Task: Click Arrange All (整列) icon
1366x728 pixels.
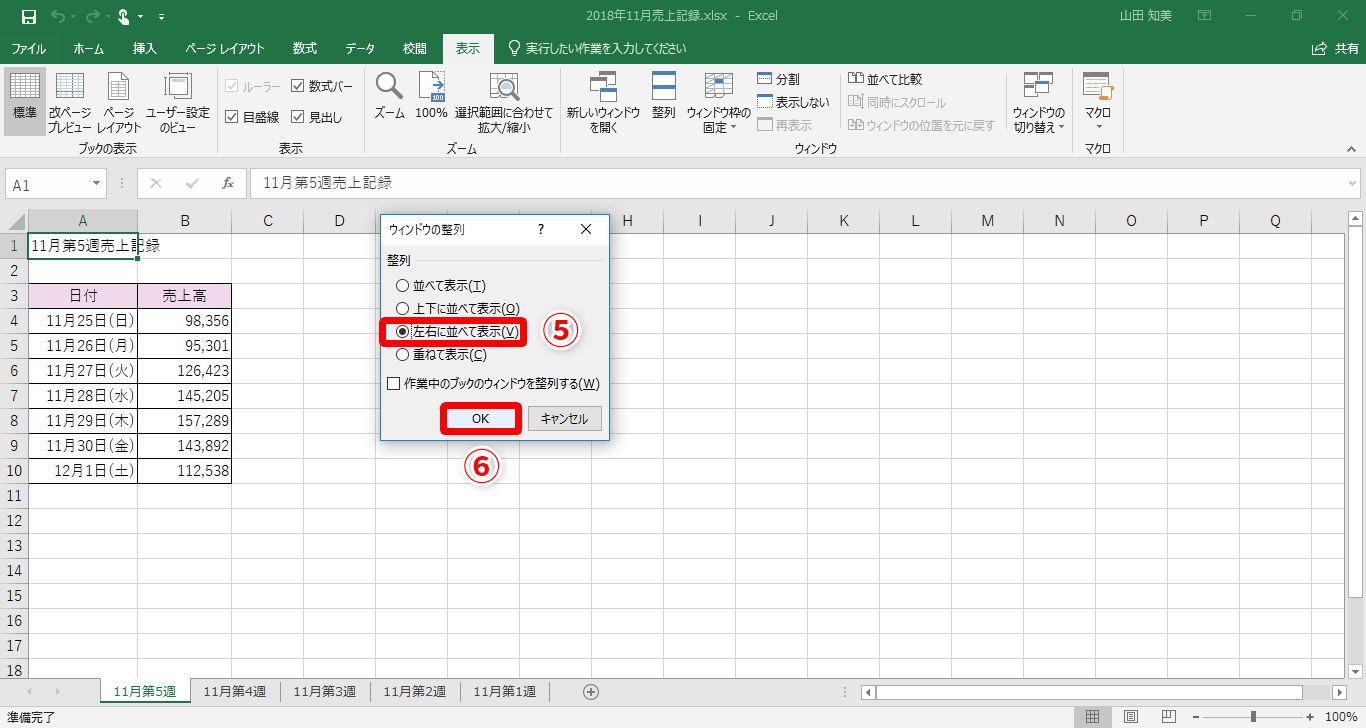Action: [664, 96]
